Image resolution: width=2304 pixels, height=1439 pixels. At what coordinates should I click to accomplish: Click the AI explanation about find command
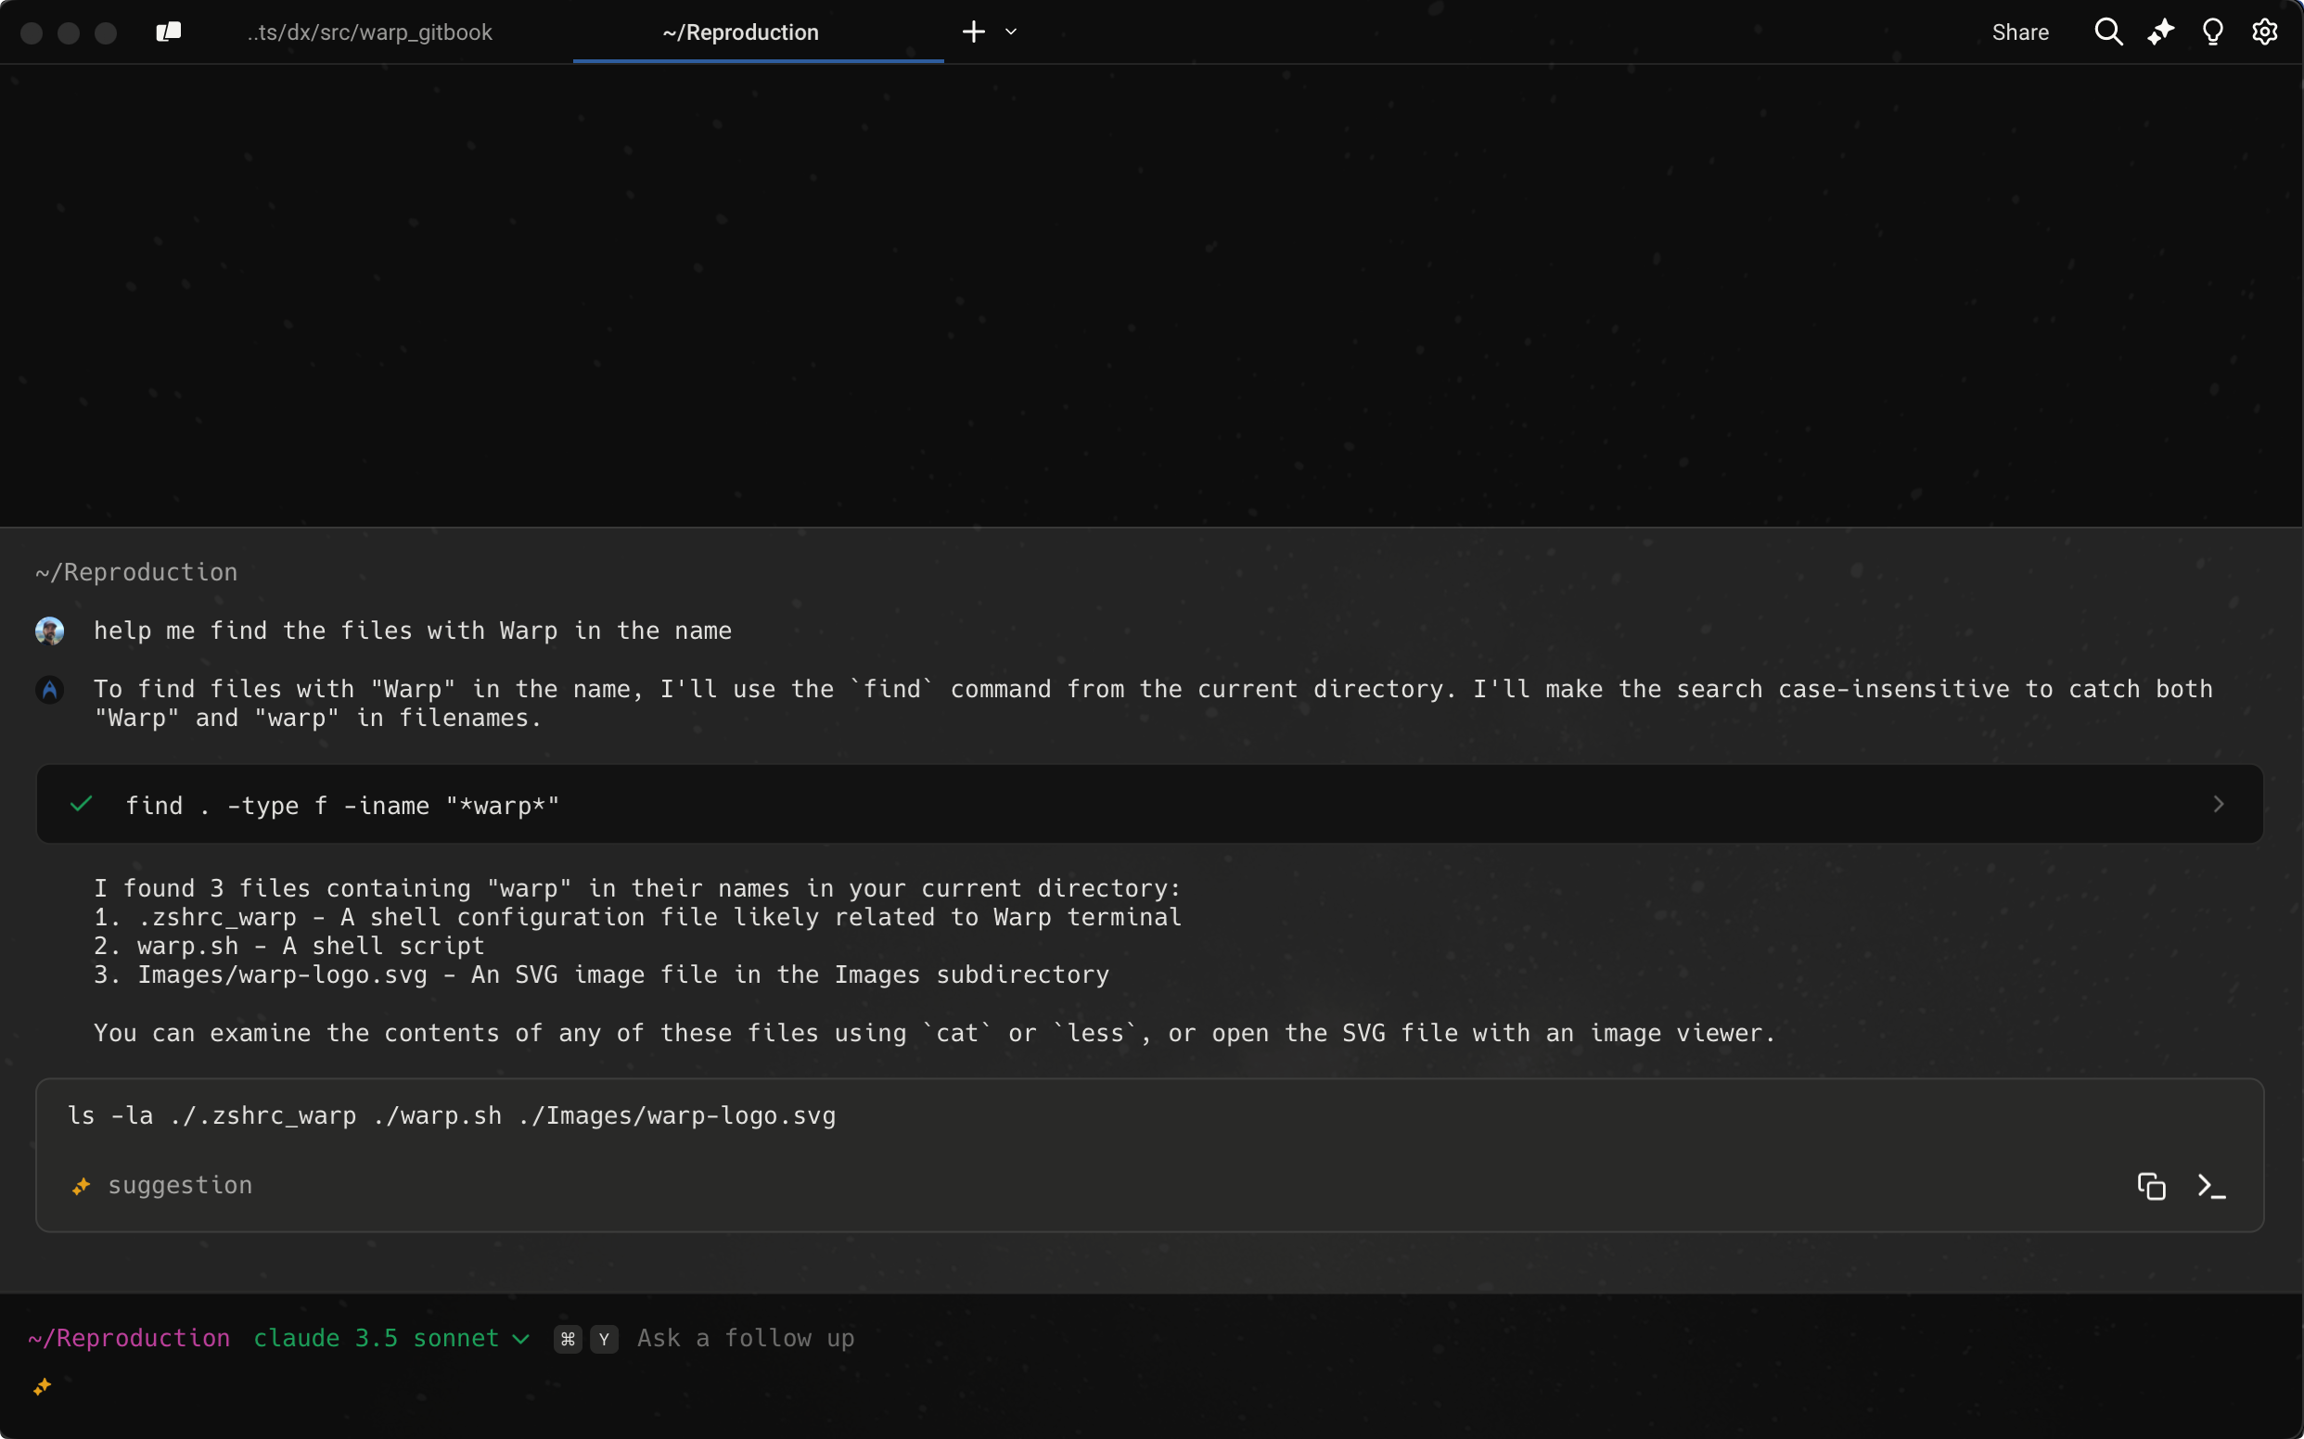click(1153, 703)
